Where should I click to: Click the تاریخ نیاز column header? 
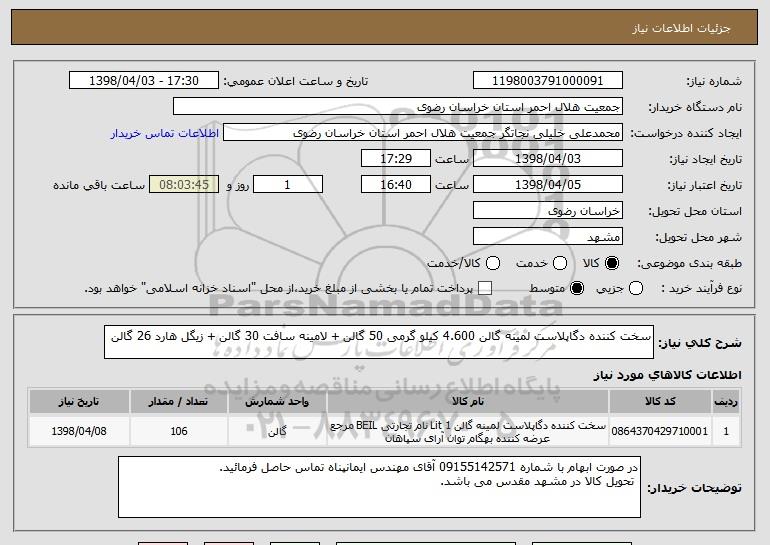(79, 402)
